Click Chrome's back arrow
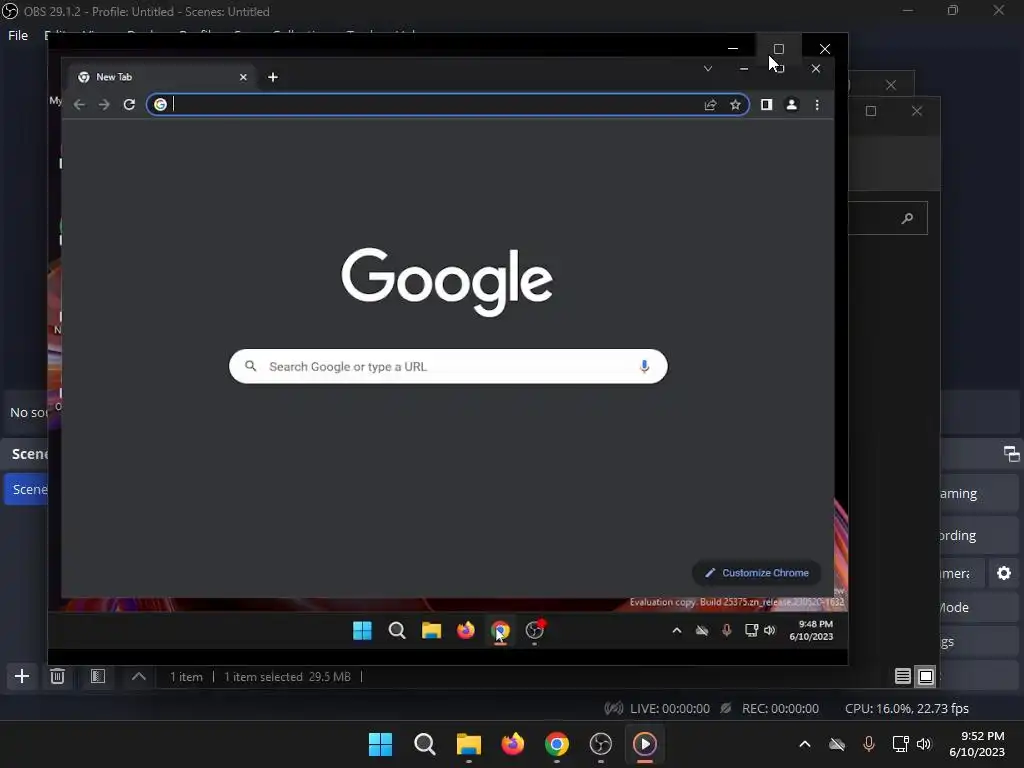 [80, 104]
